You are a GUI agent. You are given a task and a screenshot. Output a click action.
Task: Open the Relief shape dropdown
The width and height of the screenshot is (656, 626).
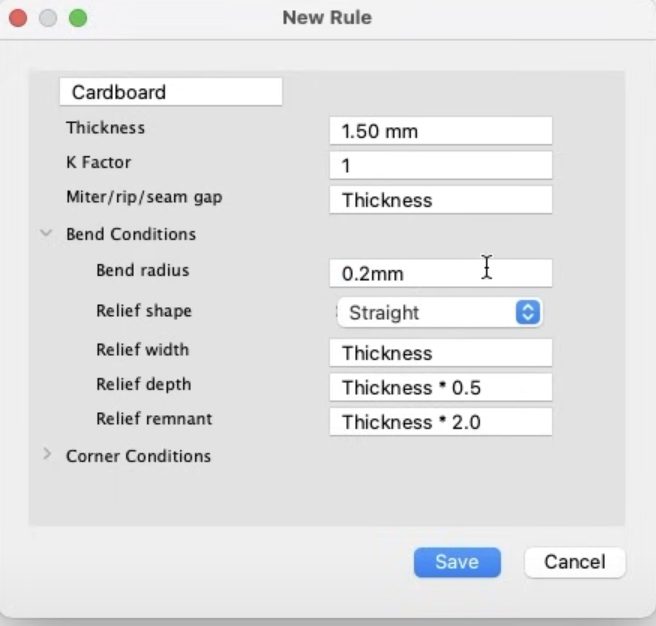coord(439,312)
